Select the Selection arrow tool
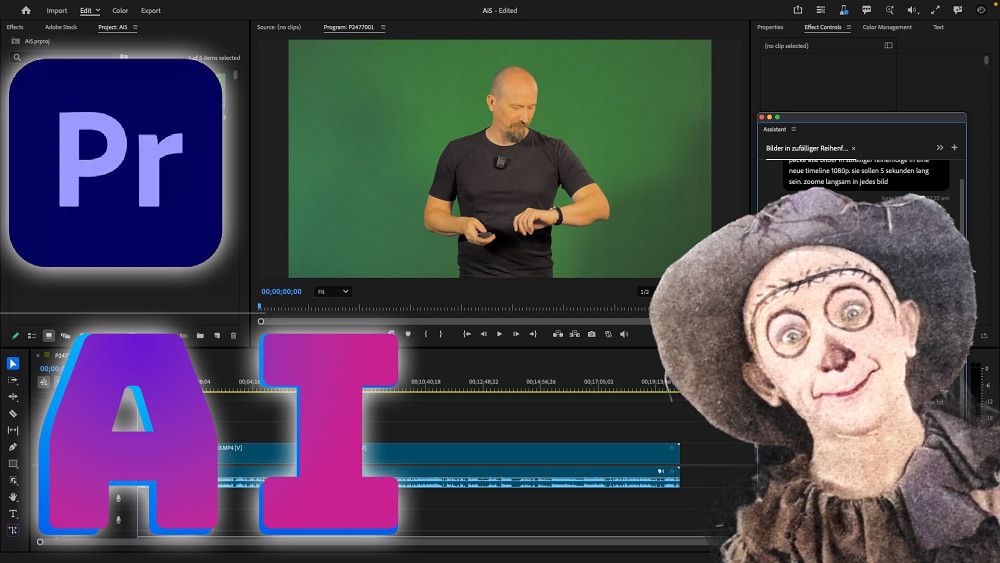The image size is (1000, 563). tap(13, 363)
